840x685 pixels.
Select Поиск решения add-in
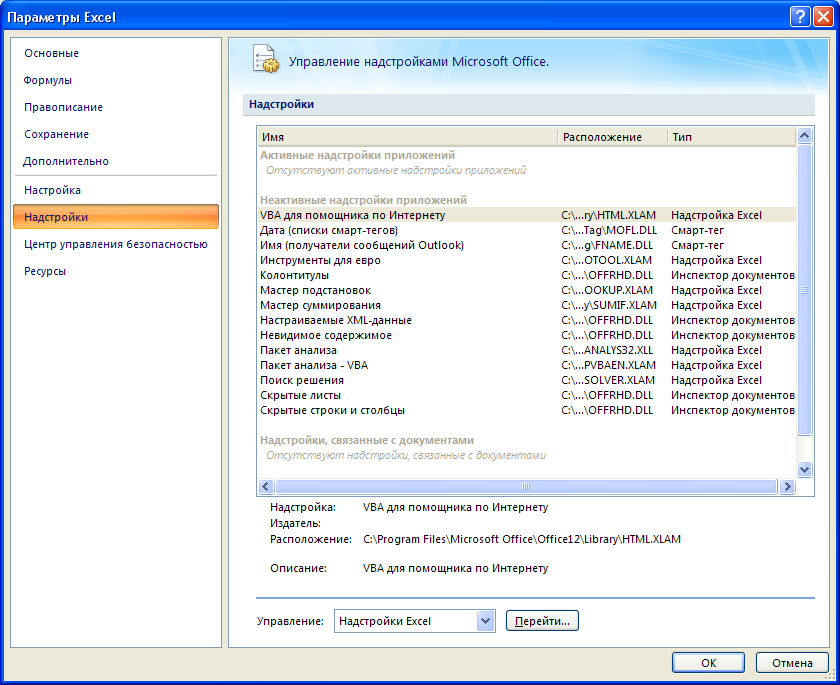click(x=527, y=380)
